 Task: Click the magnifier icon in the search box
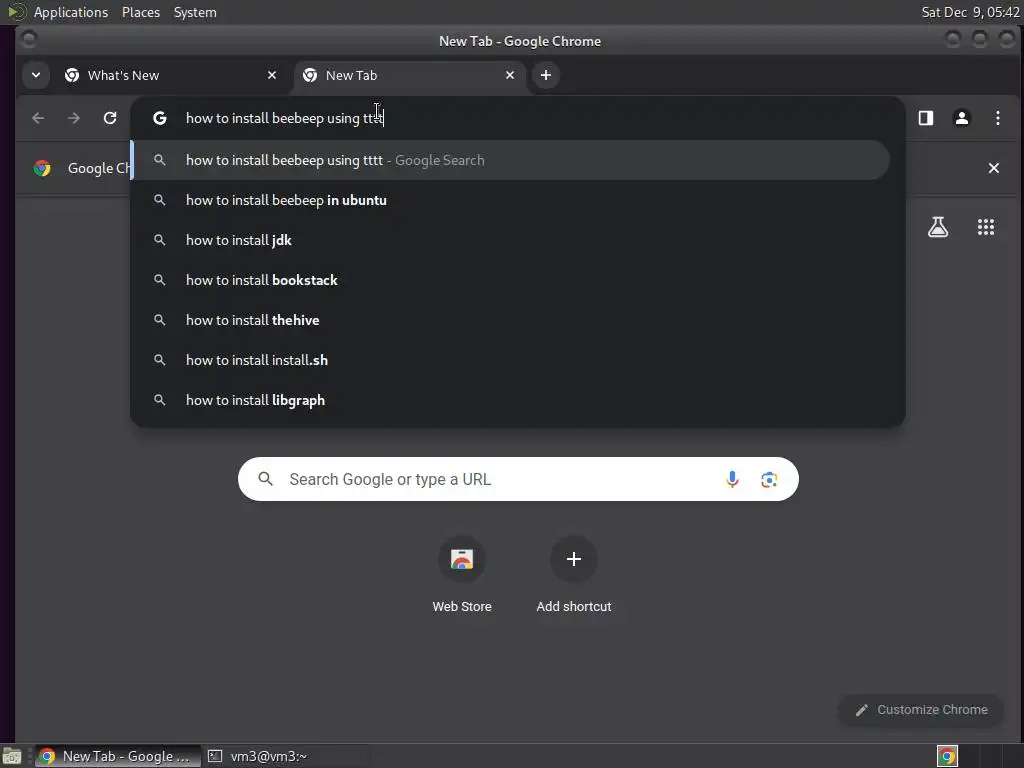point(265,479)
